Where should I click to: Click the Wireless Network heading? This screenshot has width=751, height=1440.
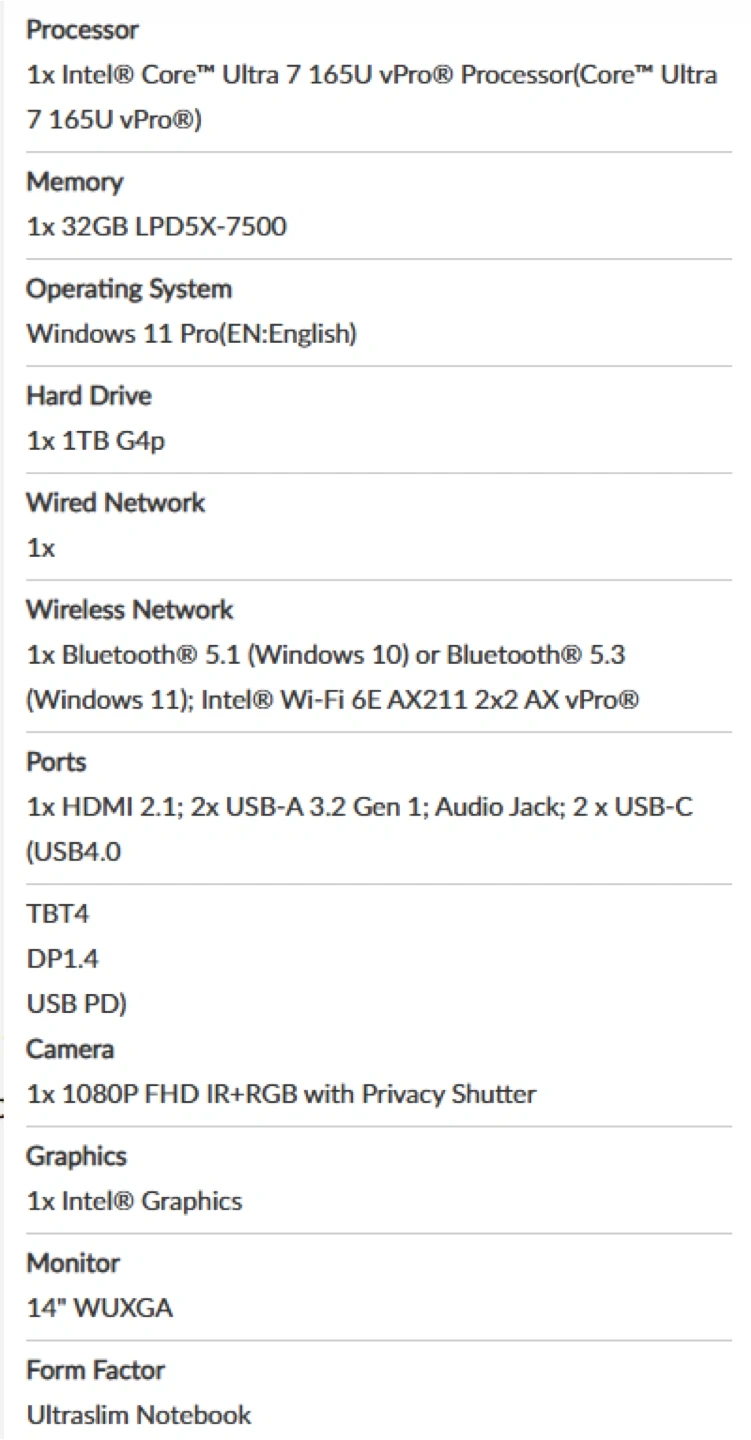click(129, 610)
